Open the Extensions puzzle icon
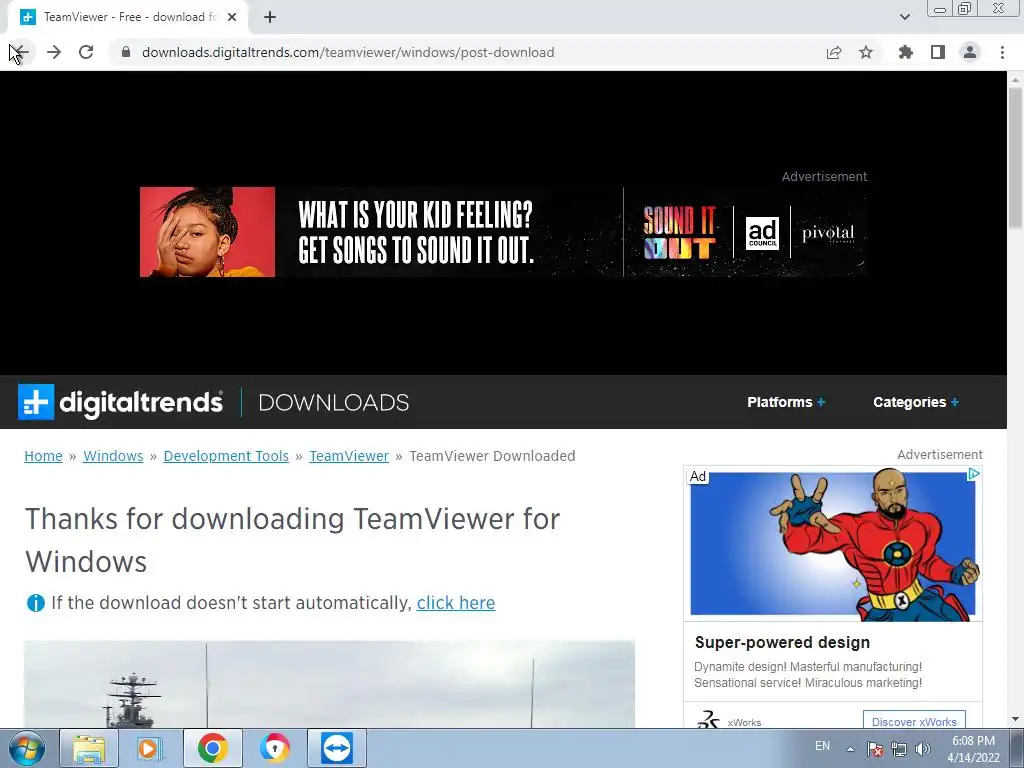1024x768 pixels. click(x=905, y=52)
